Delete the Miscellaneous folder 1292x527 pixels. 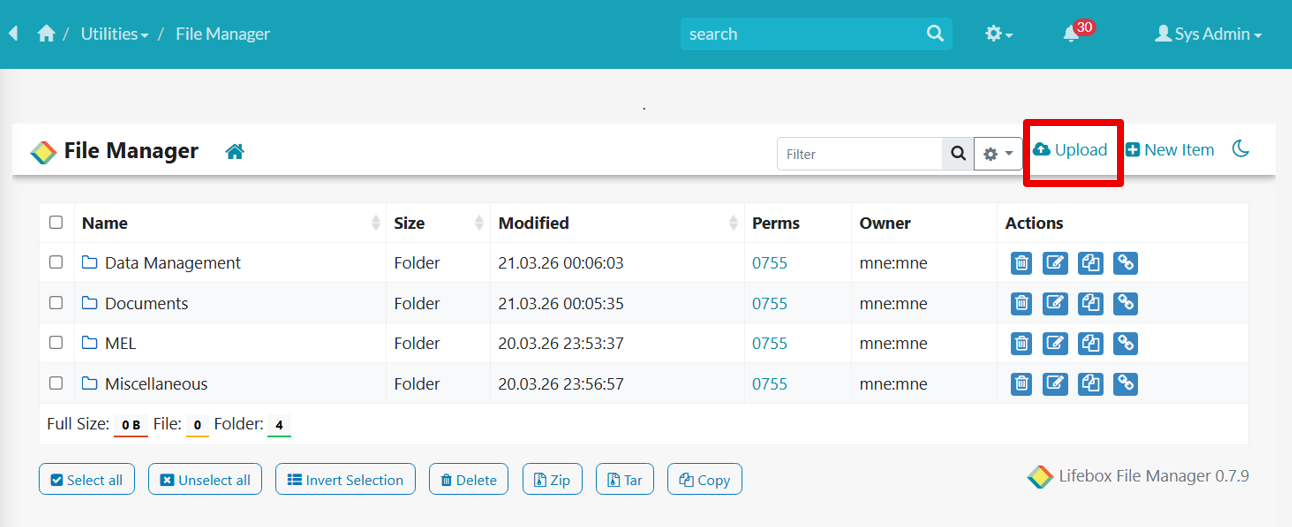click(1021, 383)
